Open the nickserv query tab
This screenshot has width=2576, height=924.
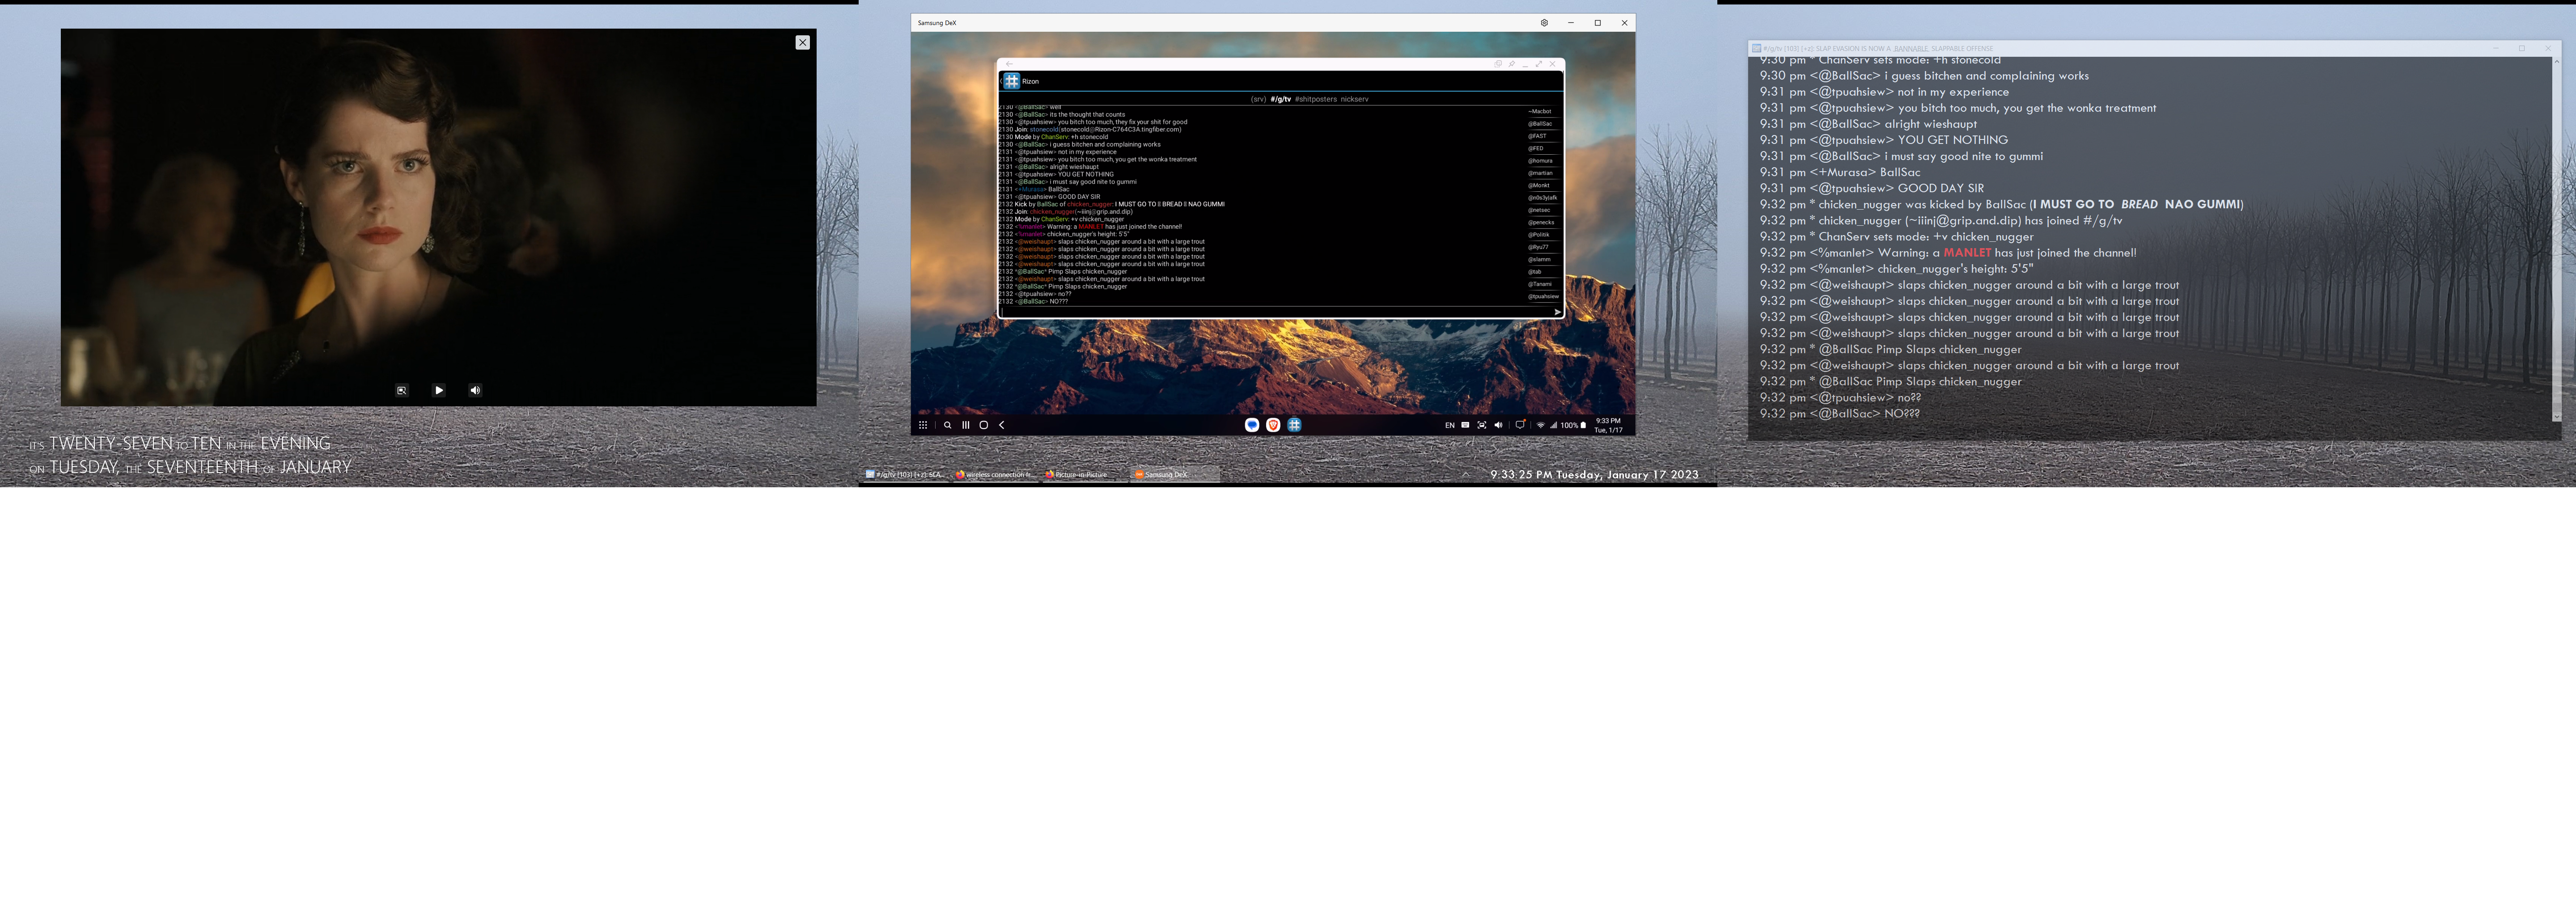pos(1355,99)
